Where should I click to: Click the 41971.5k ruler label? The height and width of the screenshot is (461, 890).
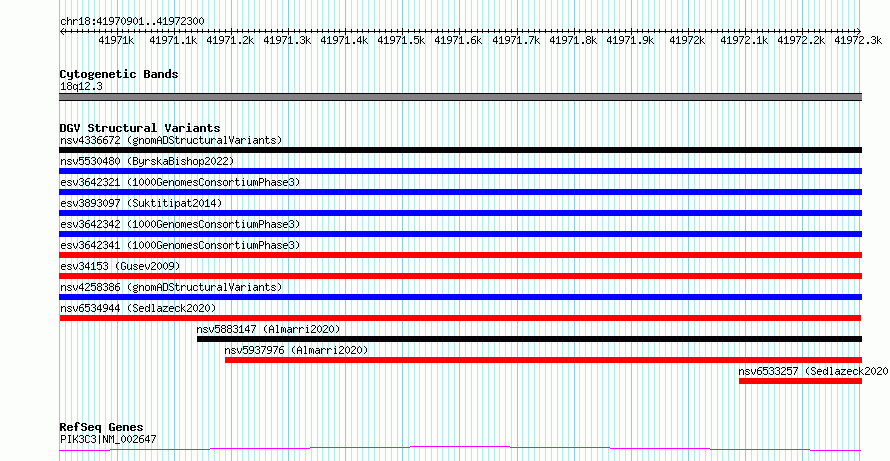(x=401, y=40)
